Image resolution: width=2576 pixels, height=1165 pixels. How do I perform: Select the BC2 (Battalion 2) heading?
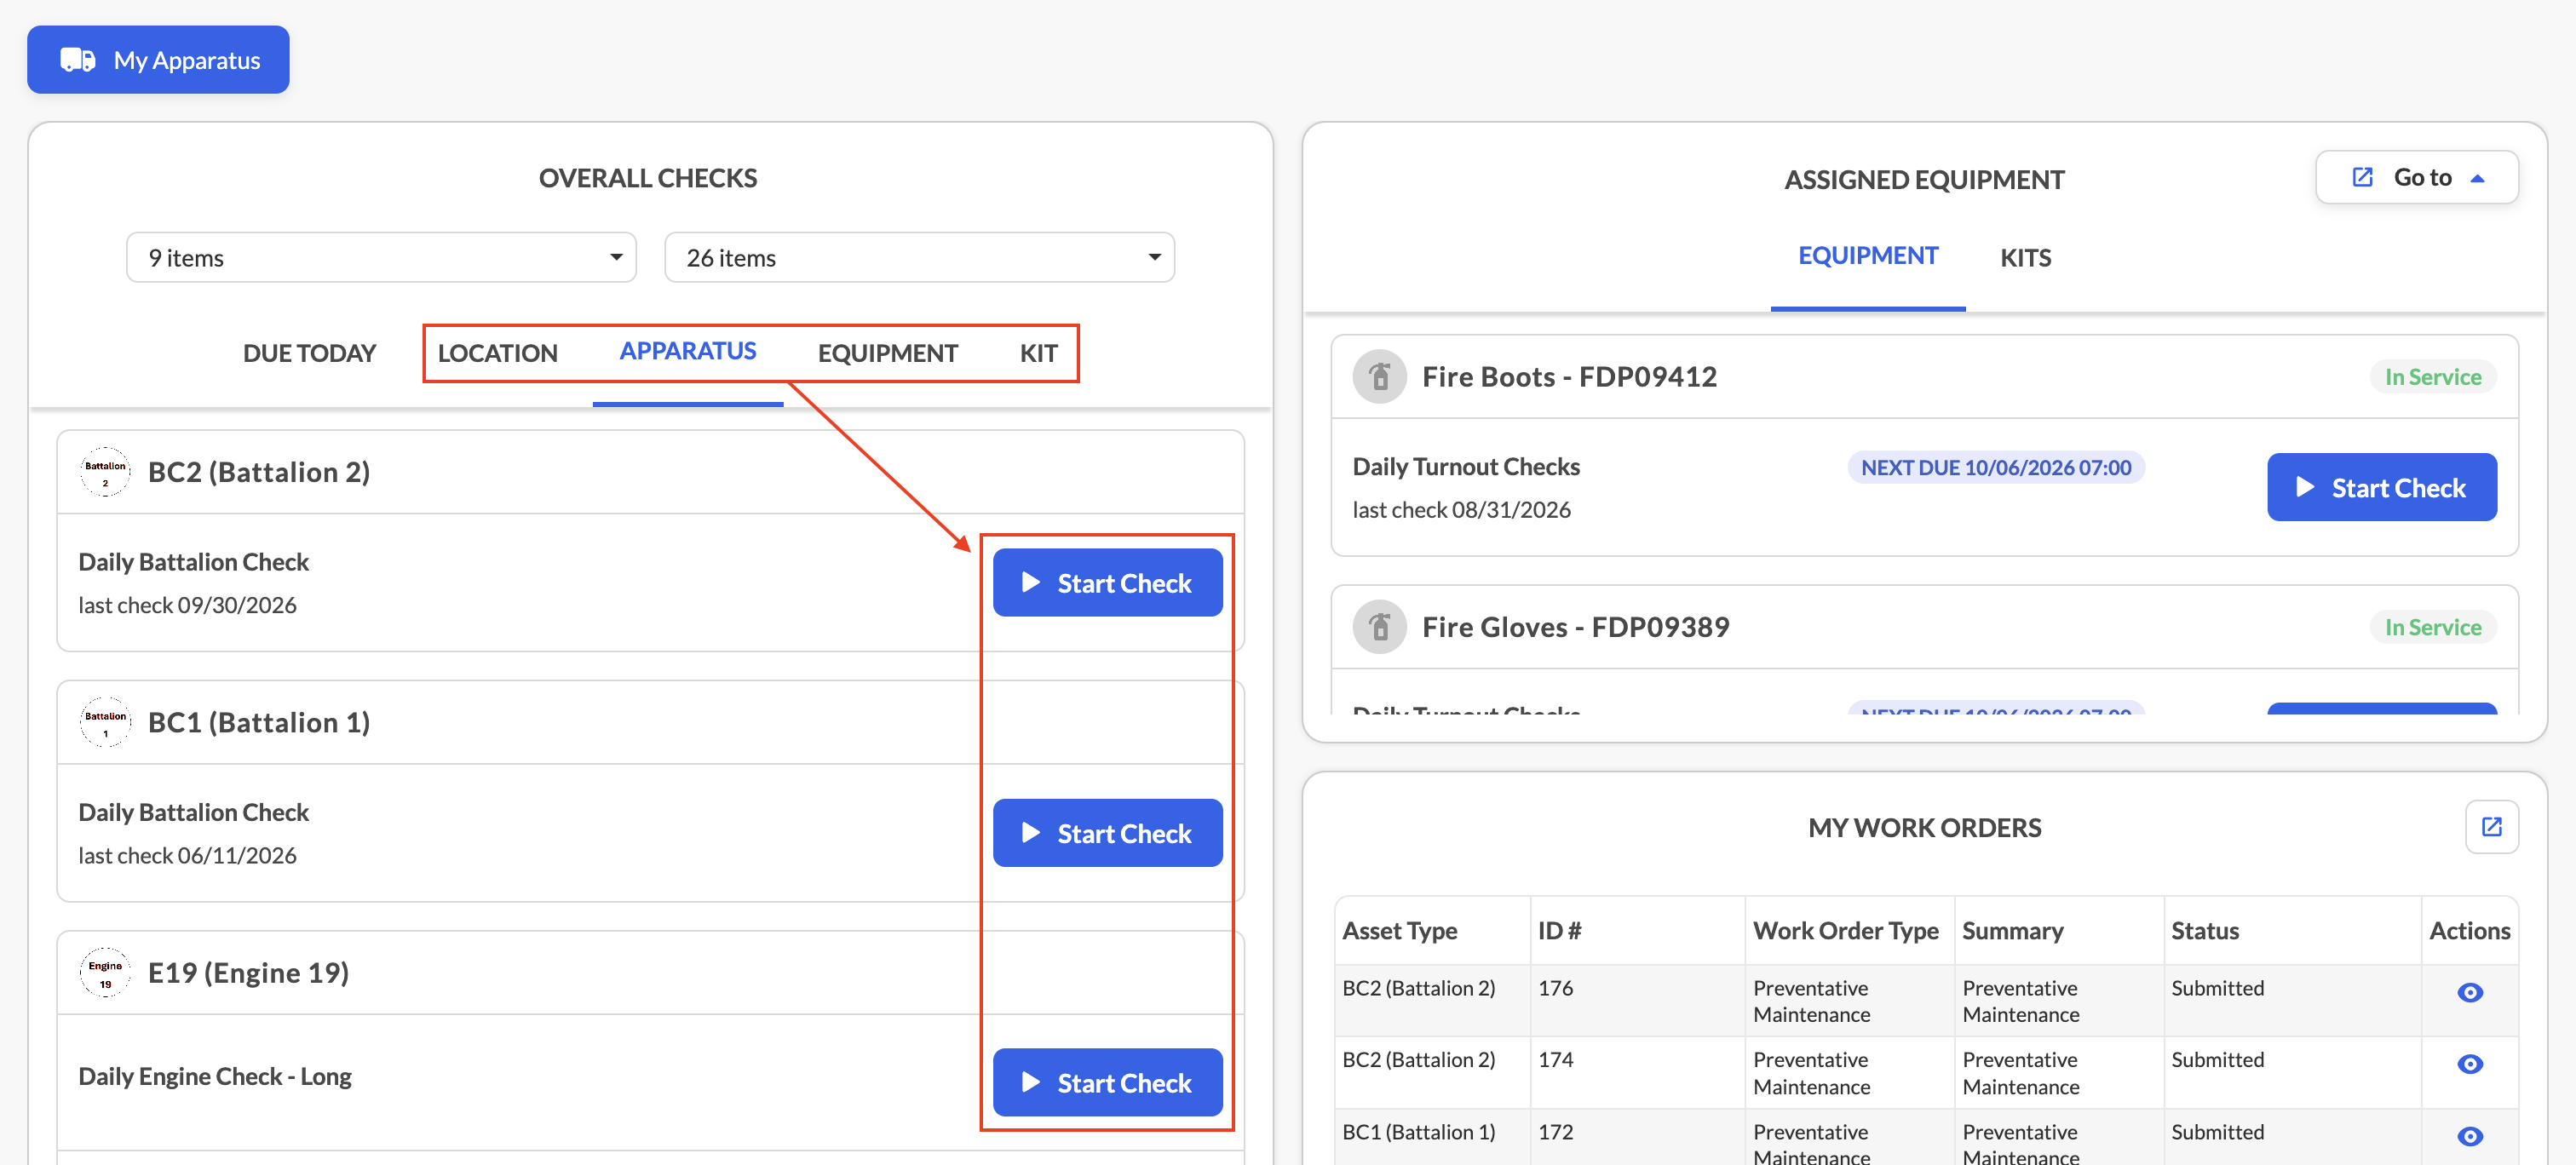coord(259,472)
